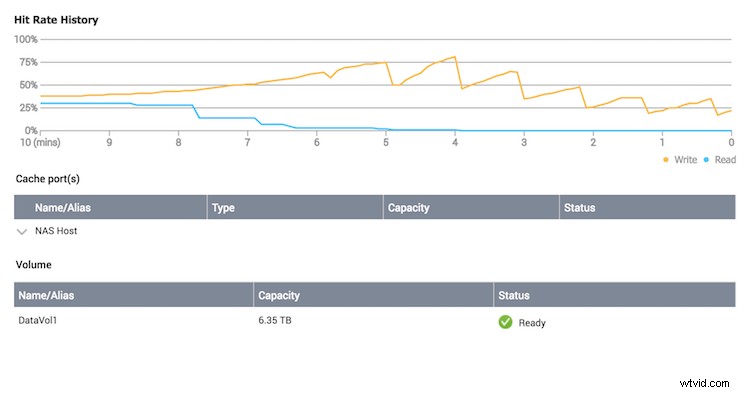Sort cache ports by Type column
Image resolution: width=750 pixels, height=393 pixels.
pyautogui.click(x=295, y=207)
